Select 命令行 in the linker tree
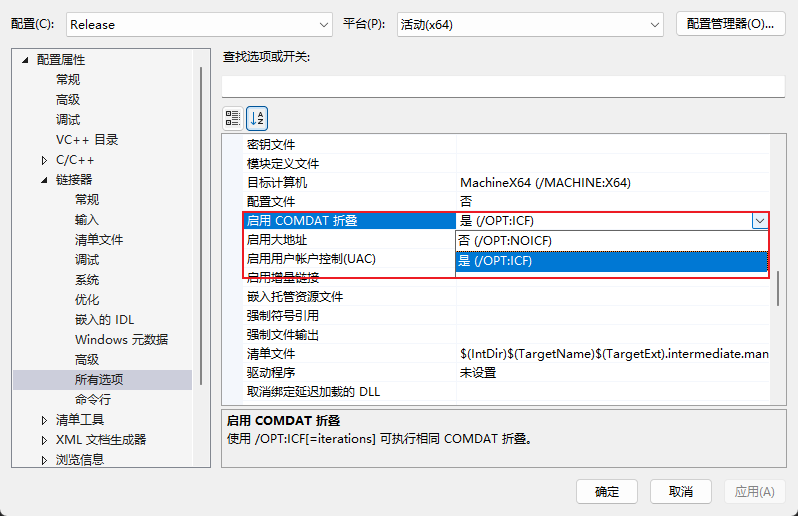Image resolution: width=798 pixels, height=516 pixels. click(93, 399)
